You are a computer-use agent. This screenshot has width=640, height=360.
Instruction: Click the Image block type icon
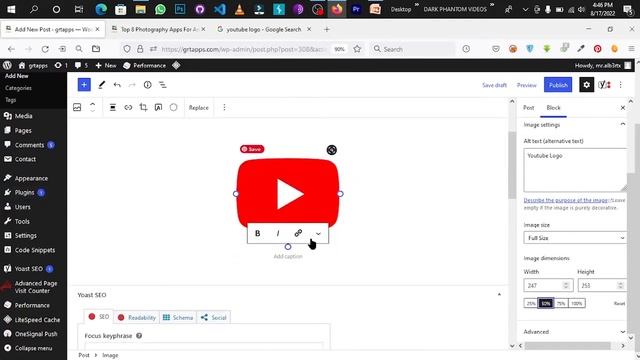tap(77, 107)
